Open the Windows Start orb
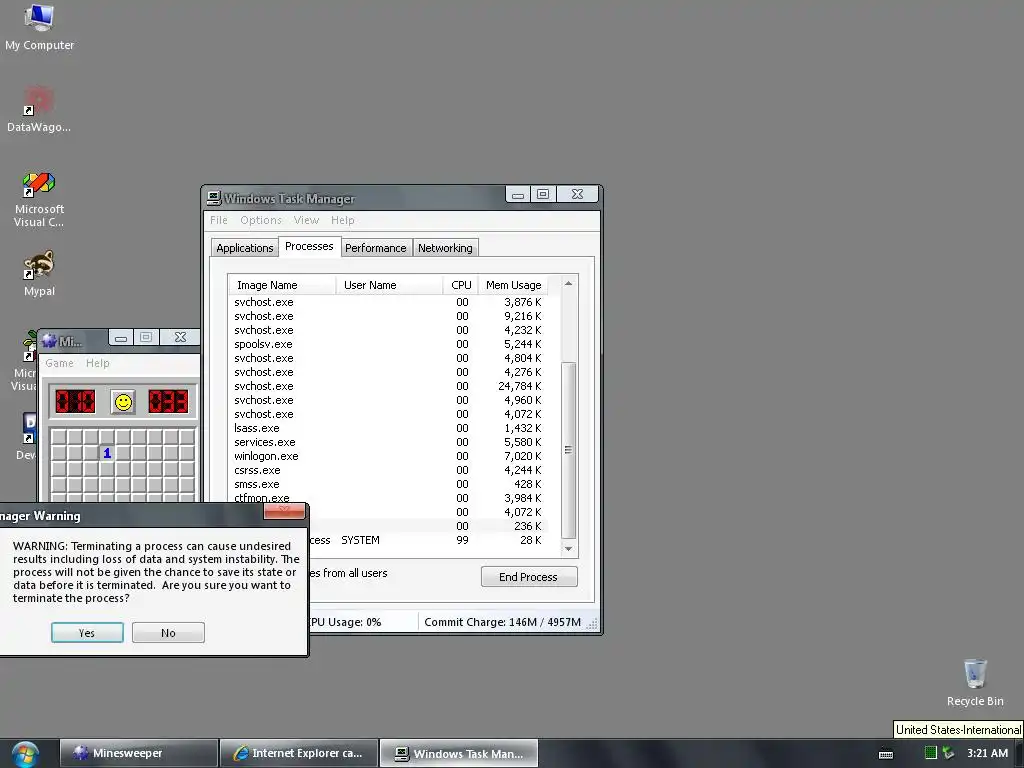The width and height of the screenshot is (1024, 768). pos(24,754)
